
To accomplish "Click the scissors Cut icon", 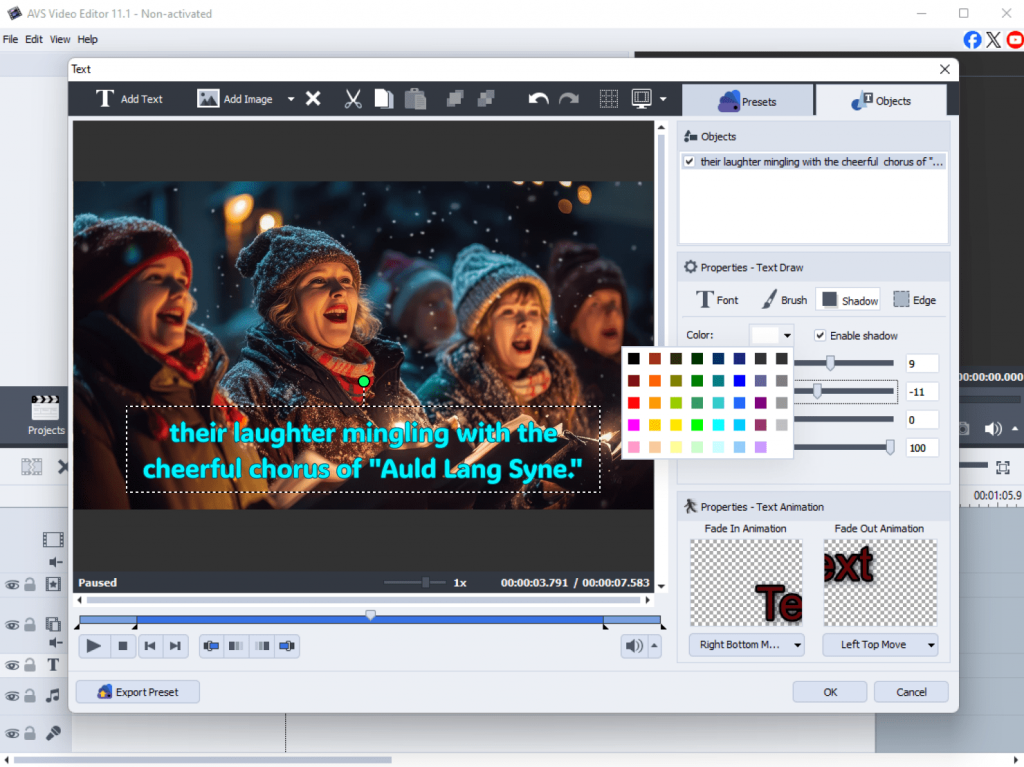I will tap(353, 99).
